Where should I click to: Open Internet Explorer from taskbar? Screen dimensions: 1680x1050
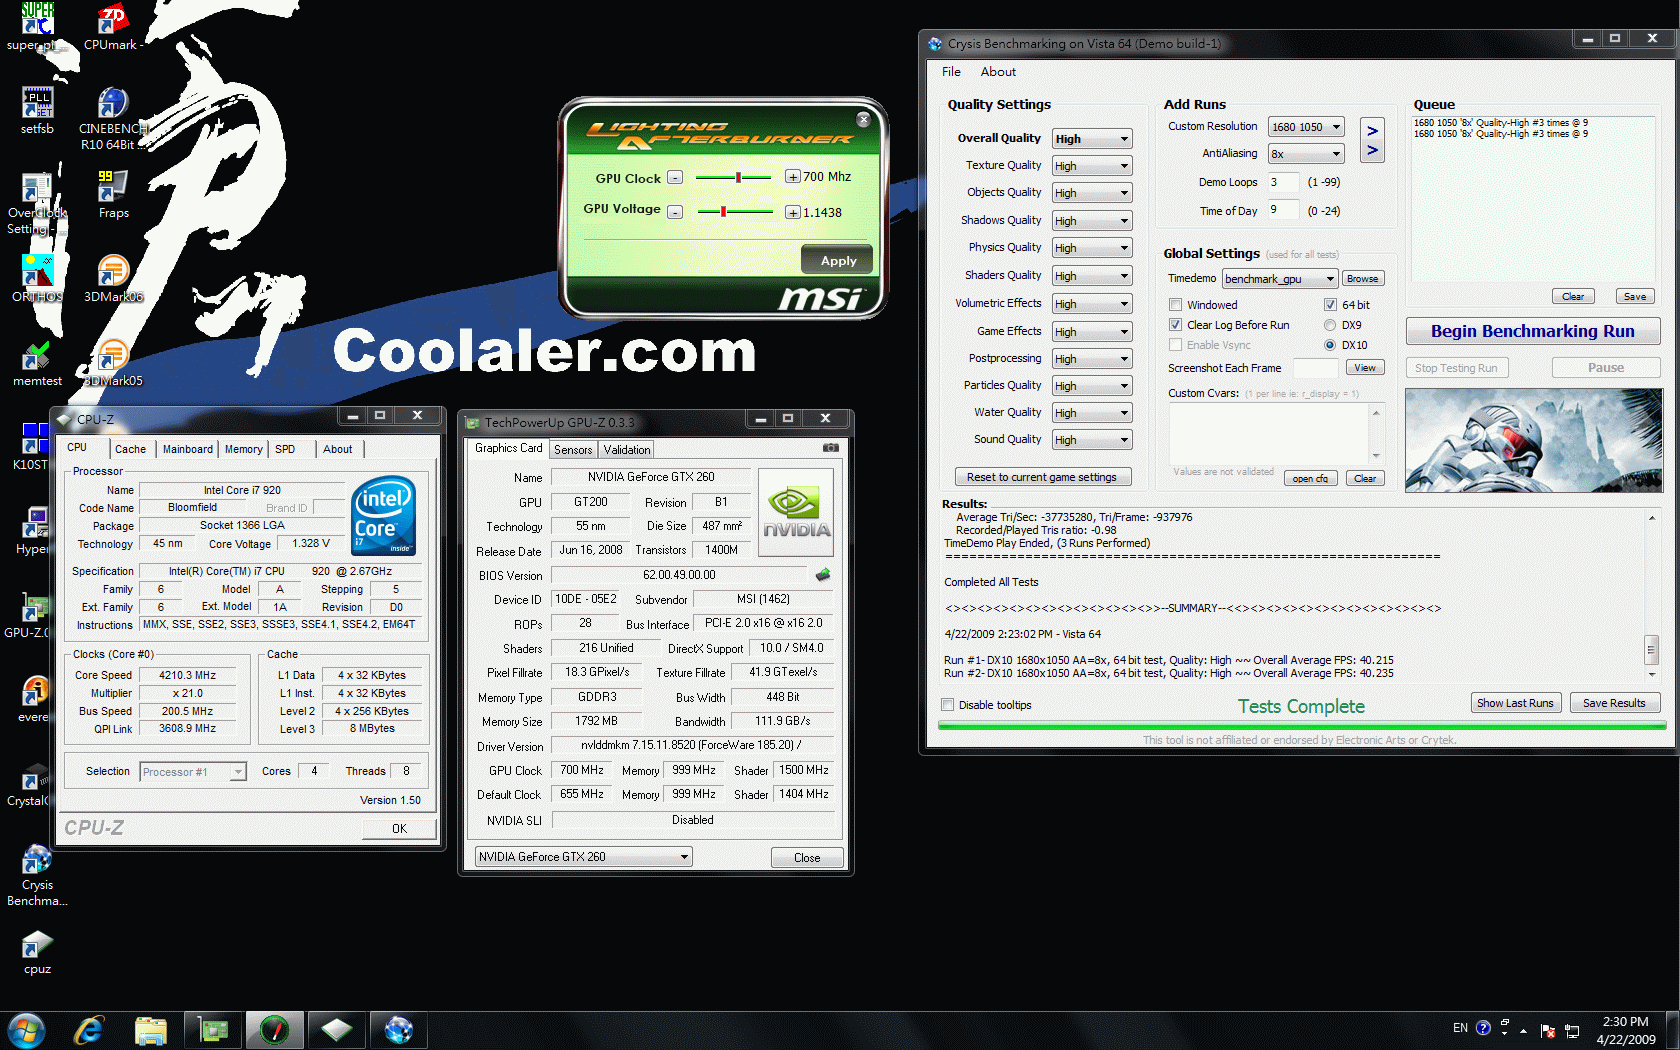89,1030
